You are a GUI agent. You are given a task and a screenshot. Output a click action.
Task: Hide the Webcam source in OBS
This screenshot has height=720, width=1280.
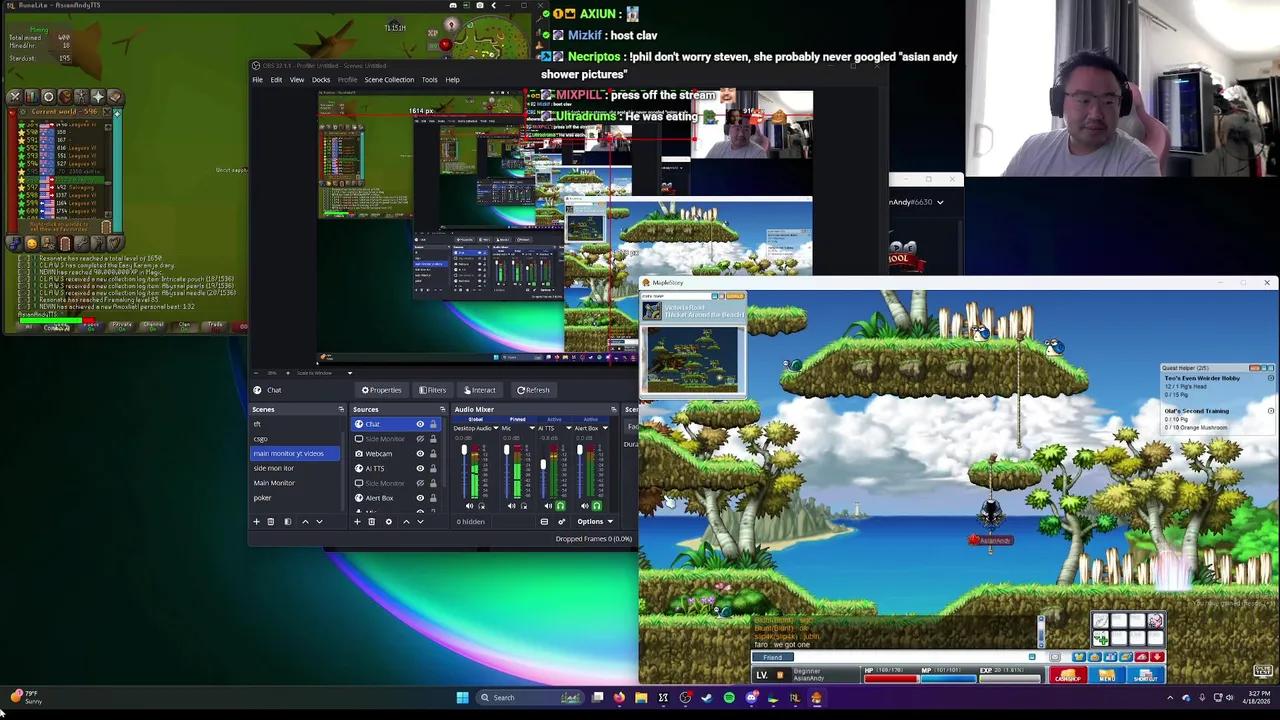pyautogui.click(x=420, y=454)
